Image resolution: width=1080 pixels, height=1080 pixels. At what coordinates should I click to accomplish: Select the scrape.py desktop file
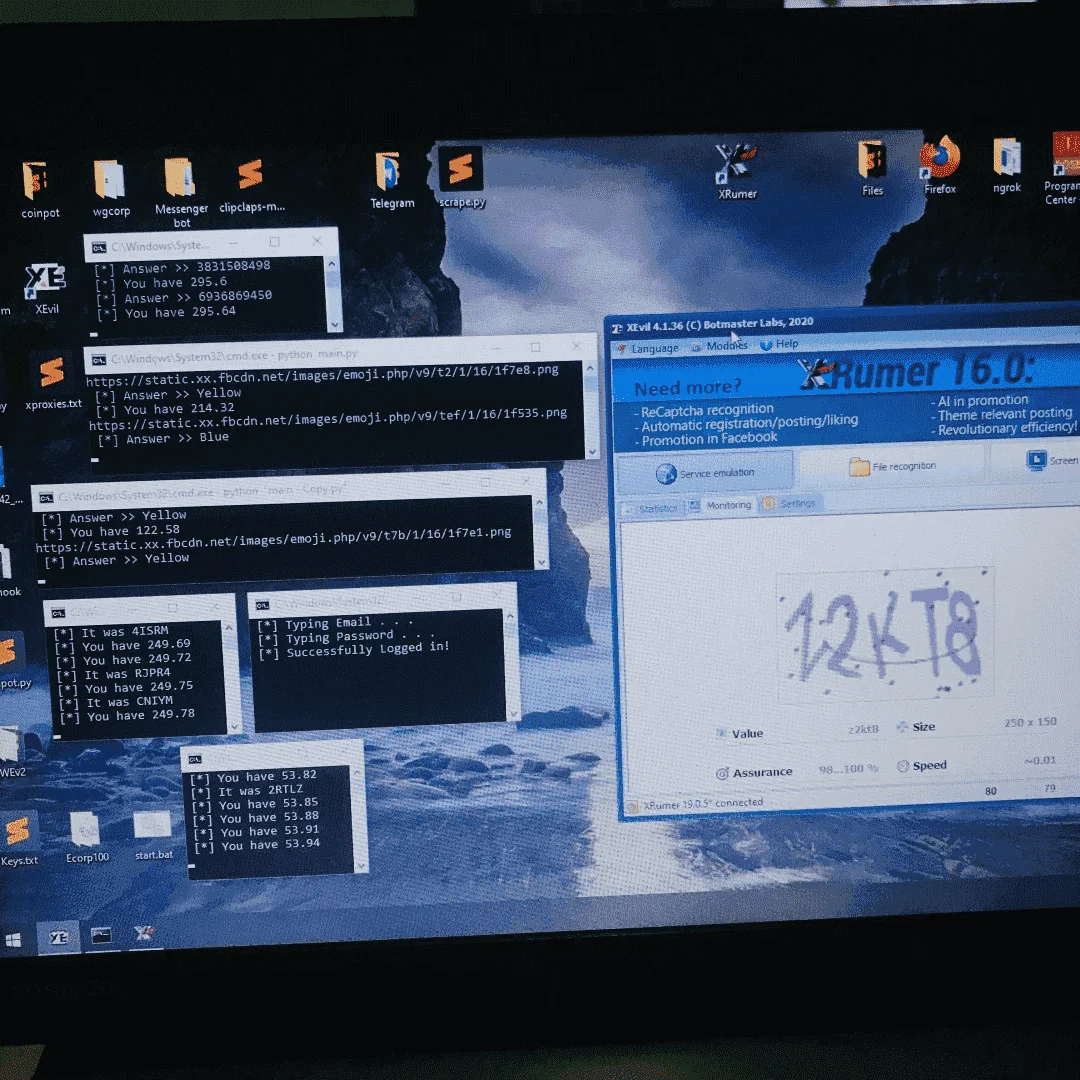pos(461,176)
